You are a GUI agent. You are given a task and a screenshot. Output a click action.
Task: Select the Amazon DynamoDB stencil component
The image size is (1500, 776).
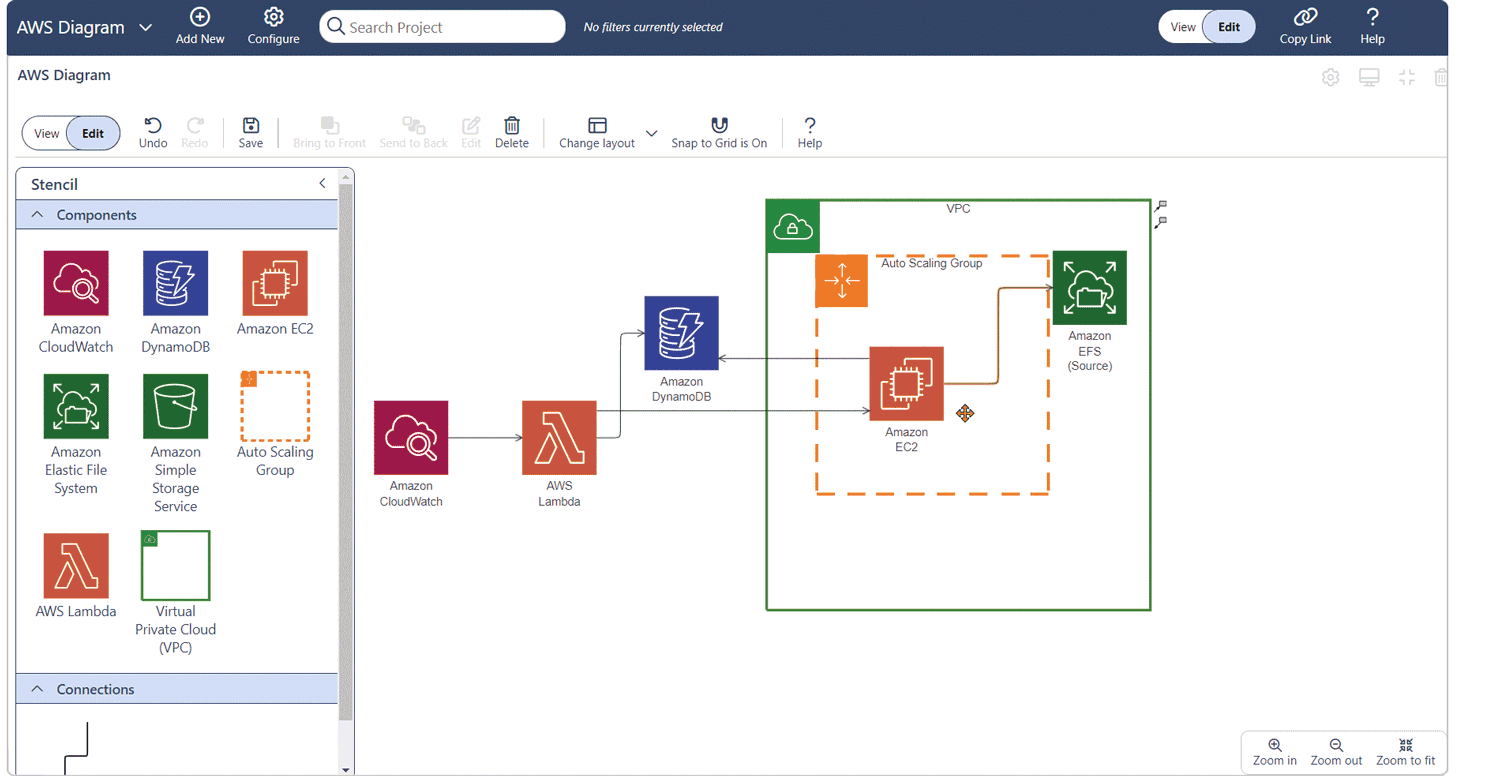click(x=175, y=283)
